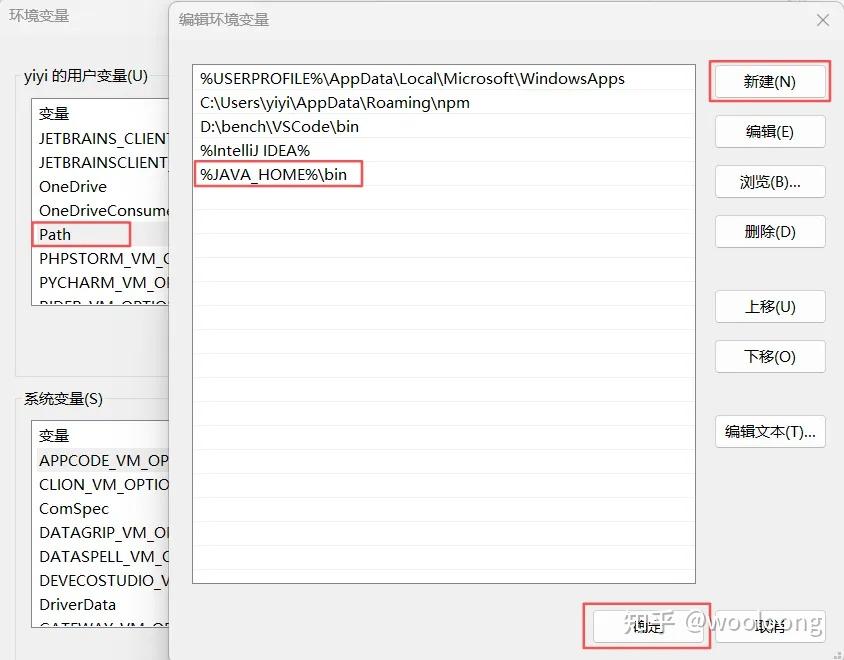Open the 浏览(B) browse dialog
Image resolution: width=844 pixels, height=660 pixels.
(769, 181)
